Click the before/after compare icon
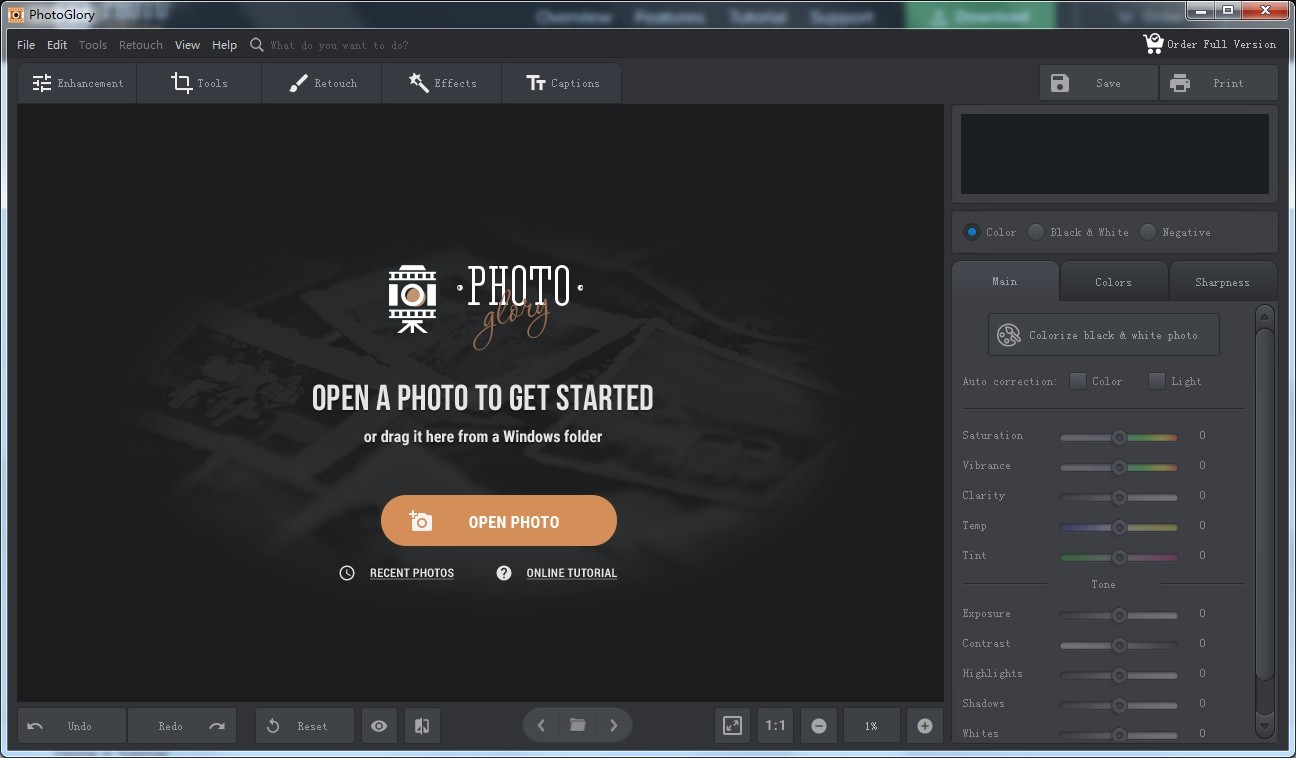1296x758 pixels. coord(422,726)
